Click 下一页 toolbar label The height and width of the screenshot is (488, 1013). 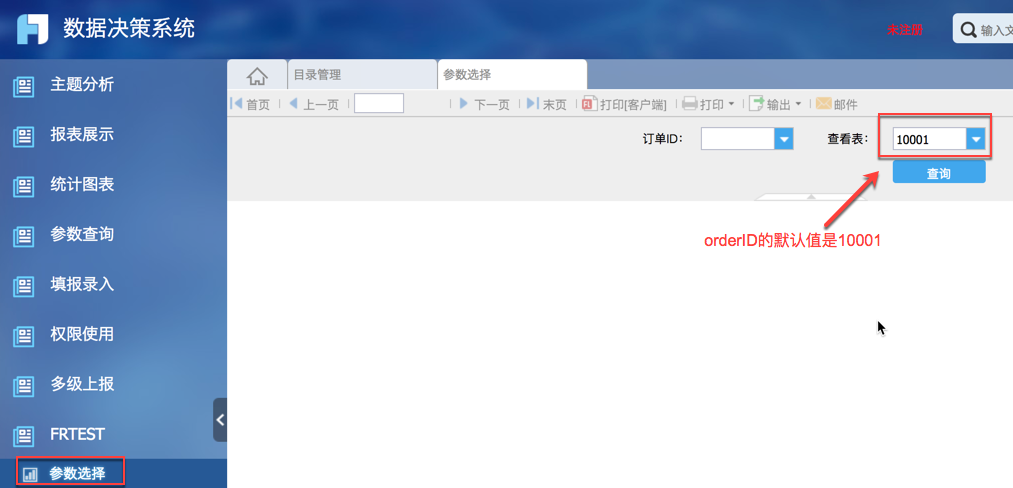(x=492, y=105)
